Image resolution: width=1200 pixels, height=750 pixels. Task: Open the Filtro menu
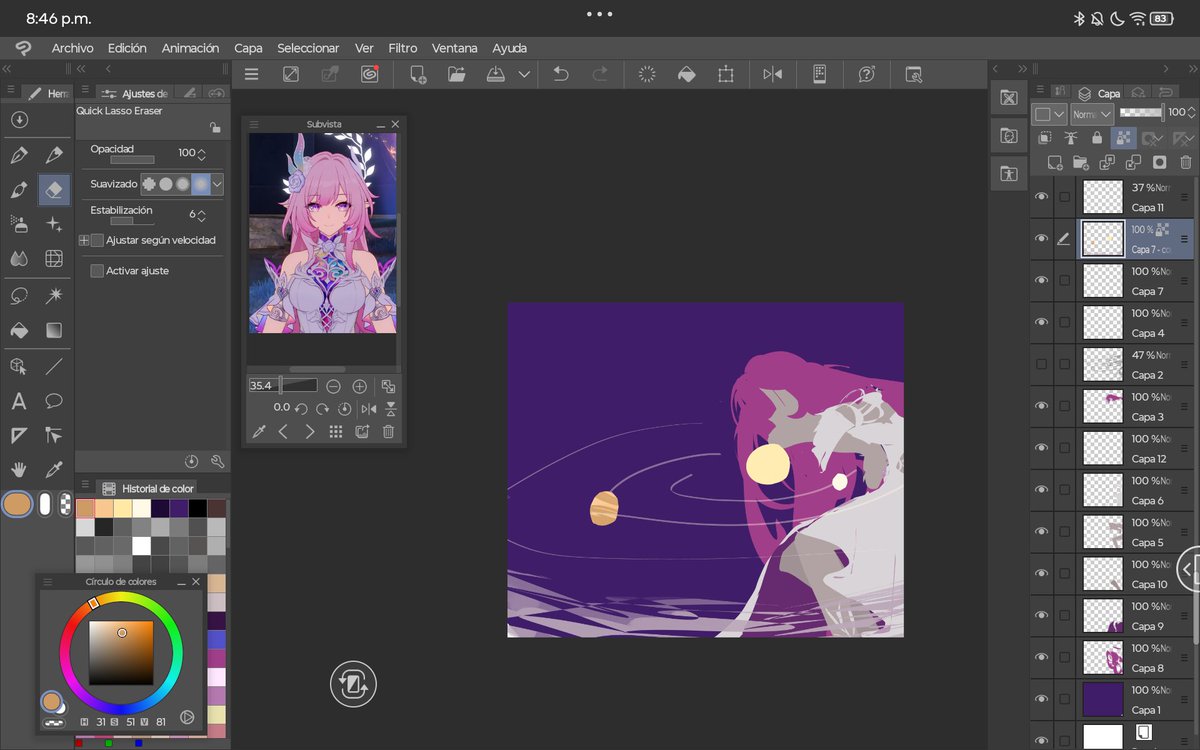403,48
